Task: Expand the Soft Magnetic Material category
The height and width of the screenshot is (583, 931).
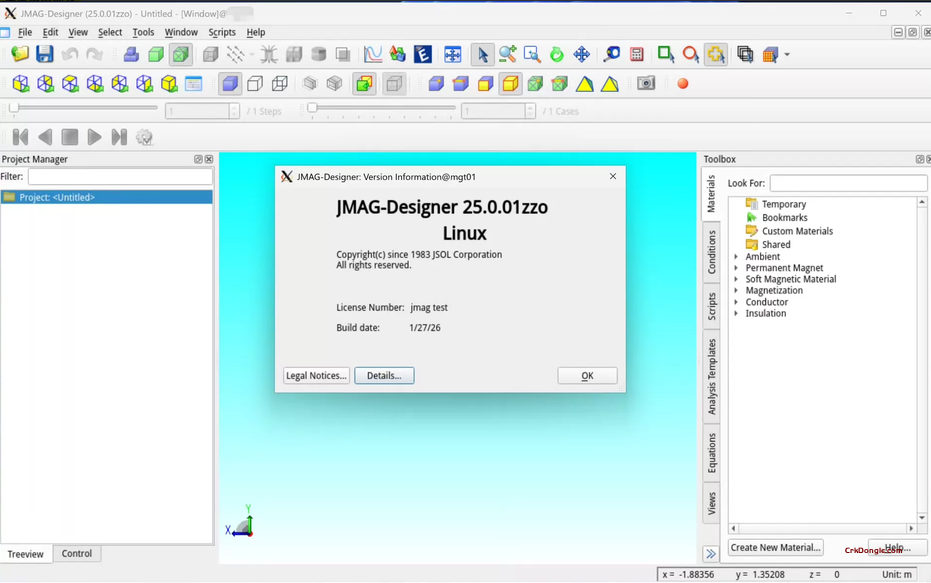Action: (736, 279)
